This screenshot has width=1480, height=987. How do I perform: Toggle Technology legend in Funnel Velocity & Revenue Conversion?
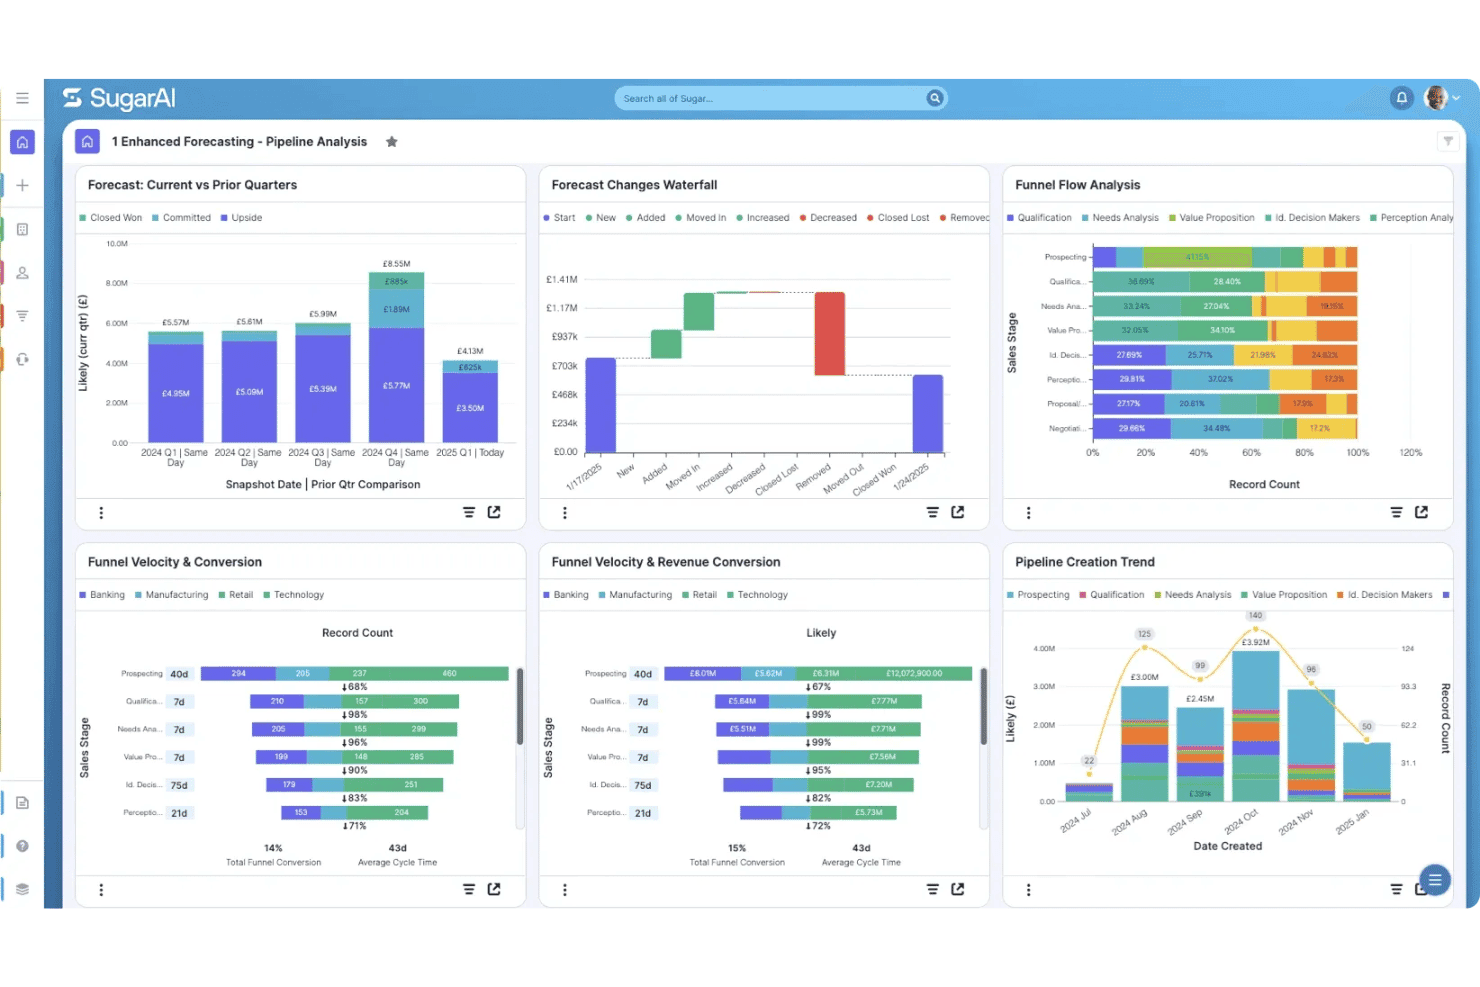(x=757, y=595)
